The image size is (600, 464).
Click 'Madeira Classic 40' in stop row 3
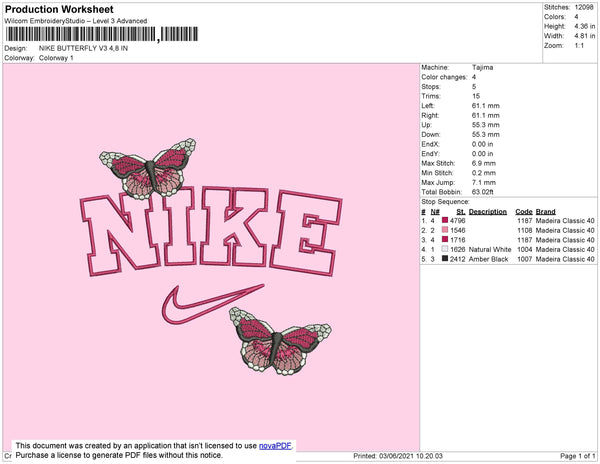[x=565, y=240]
